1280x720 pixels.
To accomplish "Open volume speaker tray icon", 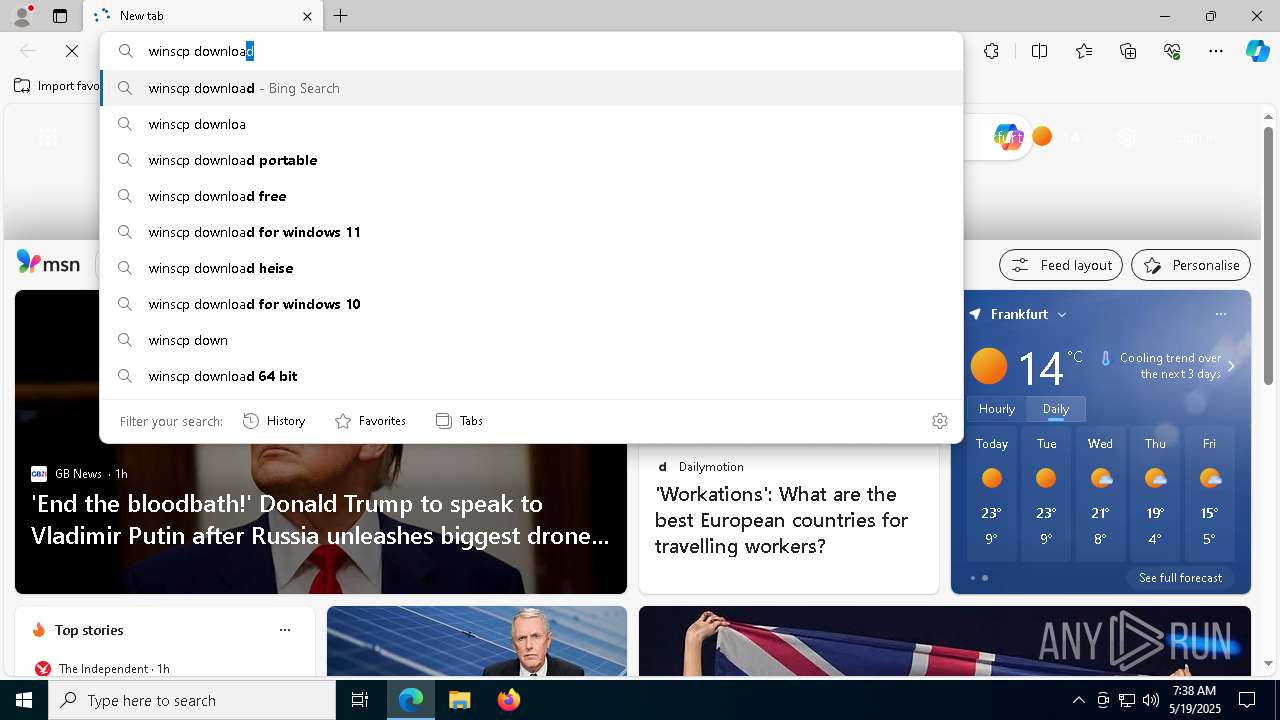I will 1150,700.
